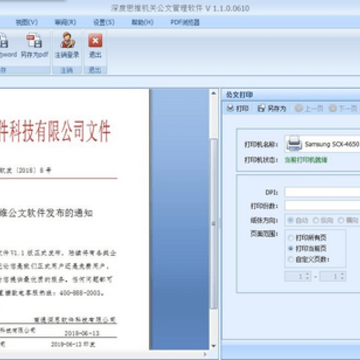Open the PDF浏览器 menu tab

tap(185, 22)
